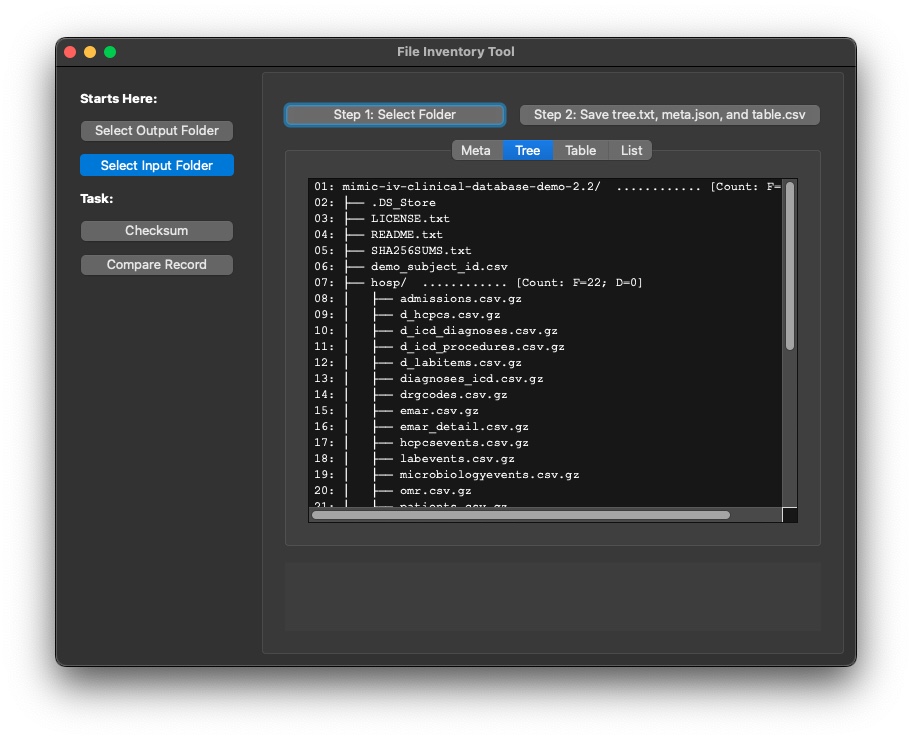The width and height of the screenshot is (912, 740).
Task: Select drgcodes.csv.gz entry
Action: 454,394
